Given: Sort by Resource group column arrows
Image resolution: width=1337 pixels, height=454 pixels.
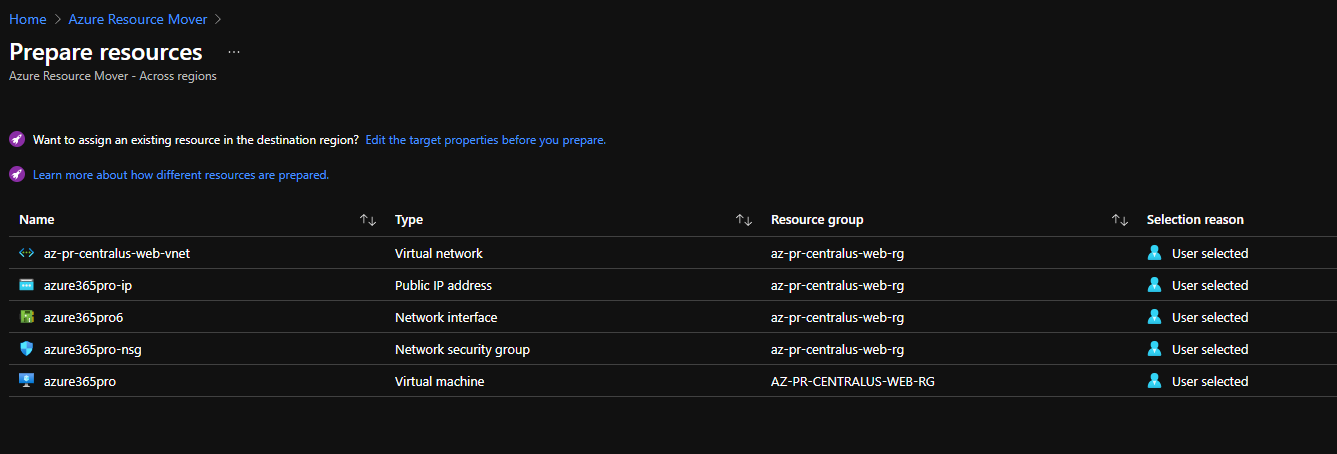Looking at the screenshot, I should click(x=1120, y=220).
